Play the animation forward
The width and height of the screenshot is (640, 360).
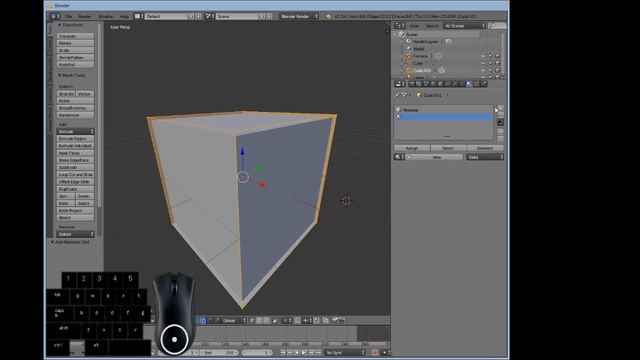point(304,352)
